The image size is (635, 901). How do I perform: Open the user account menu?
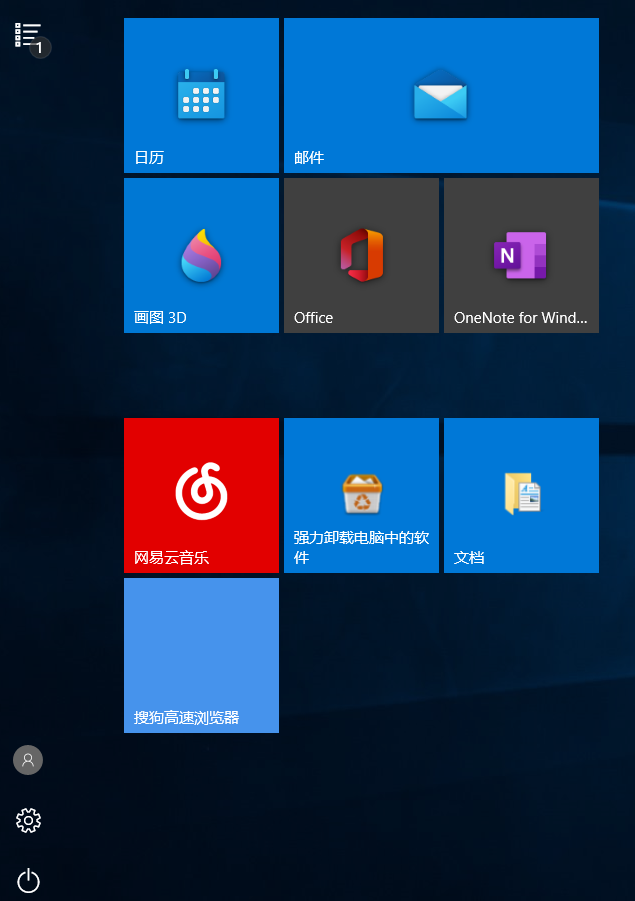[28, 760]
